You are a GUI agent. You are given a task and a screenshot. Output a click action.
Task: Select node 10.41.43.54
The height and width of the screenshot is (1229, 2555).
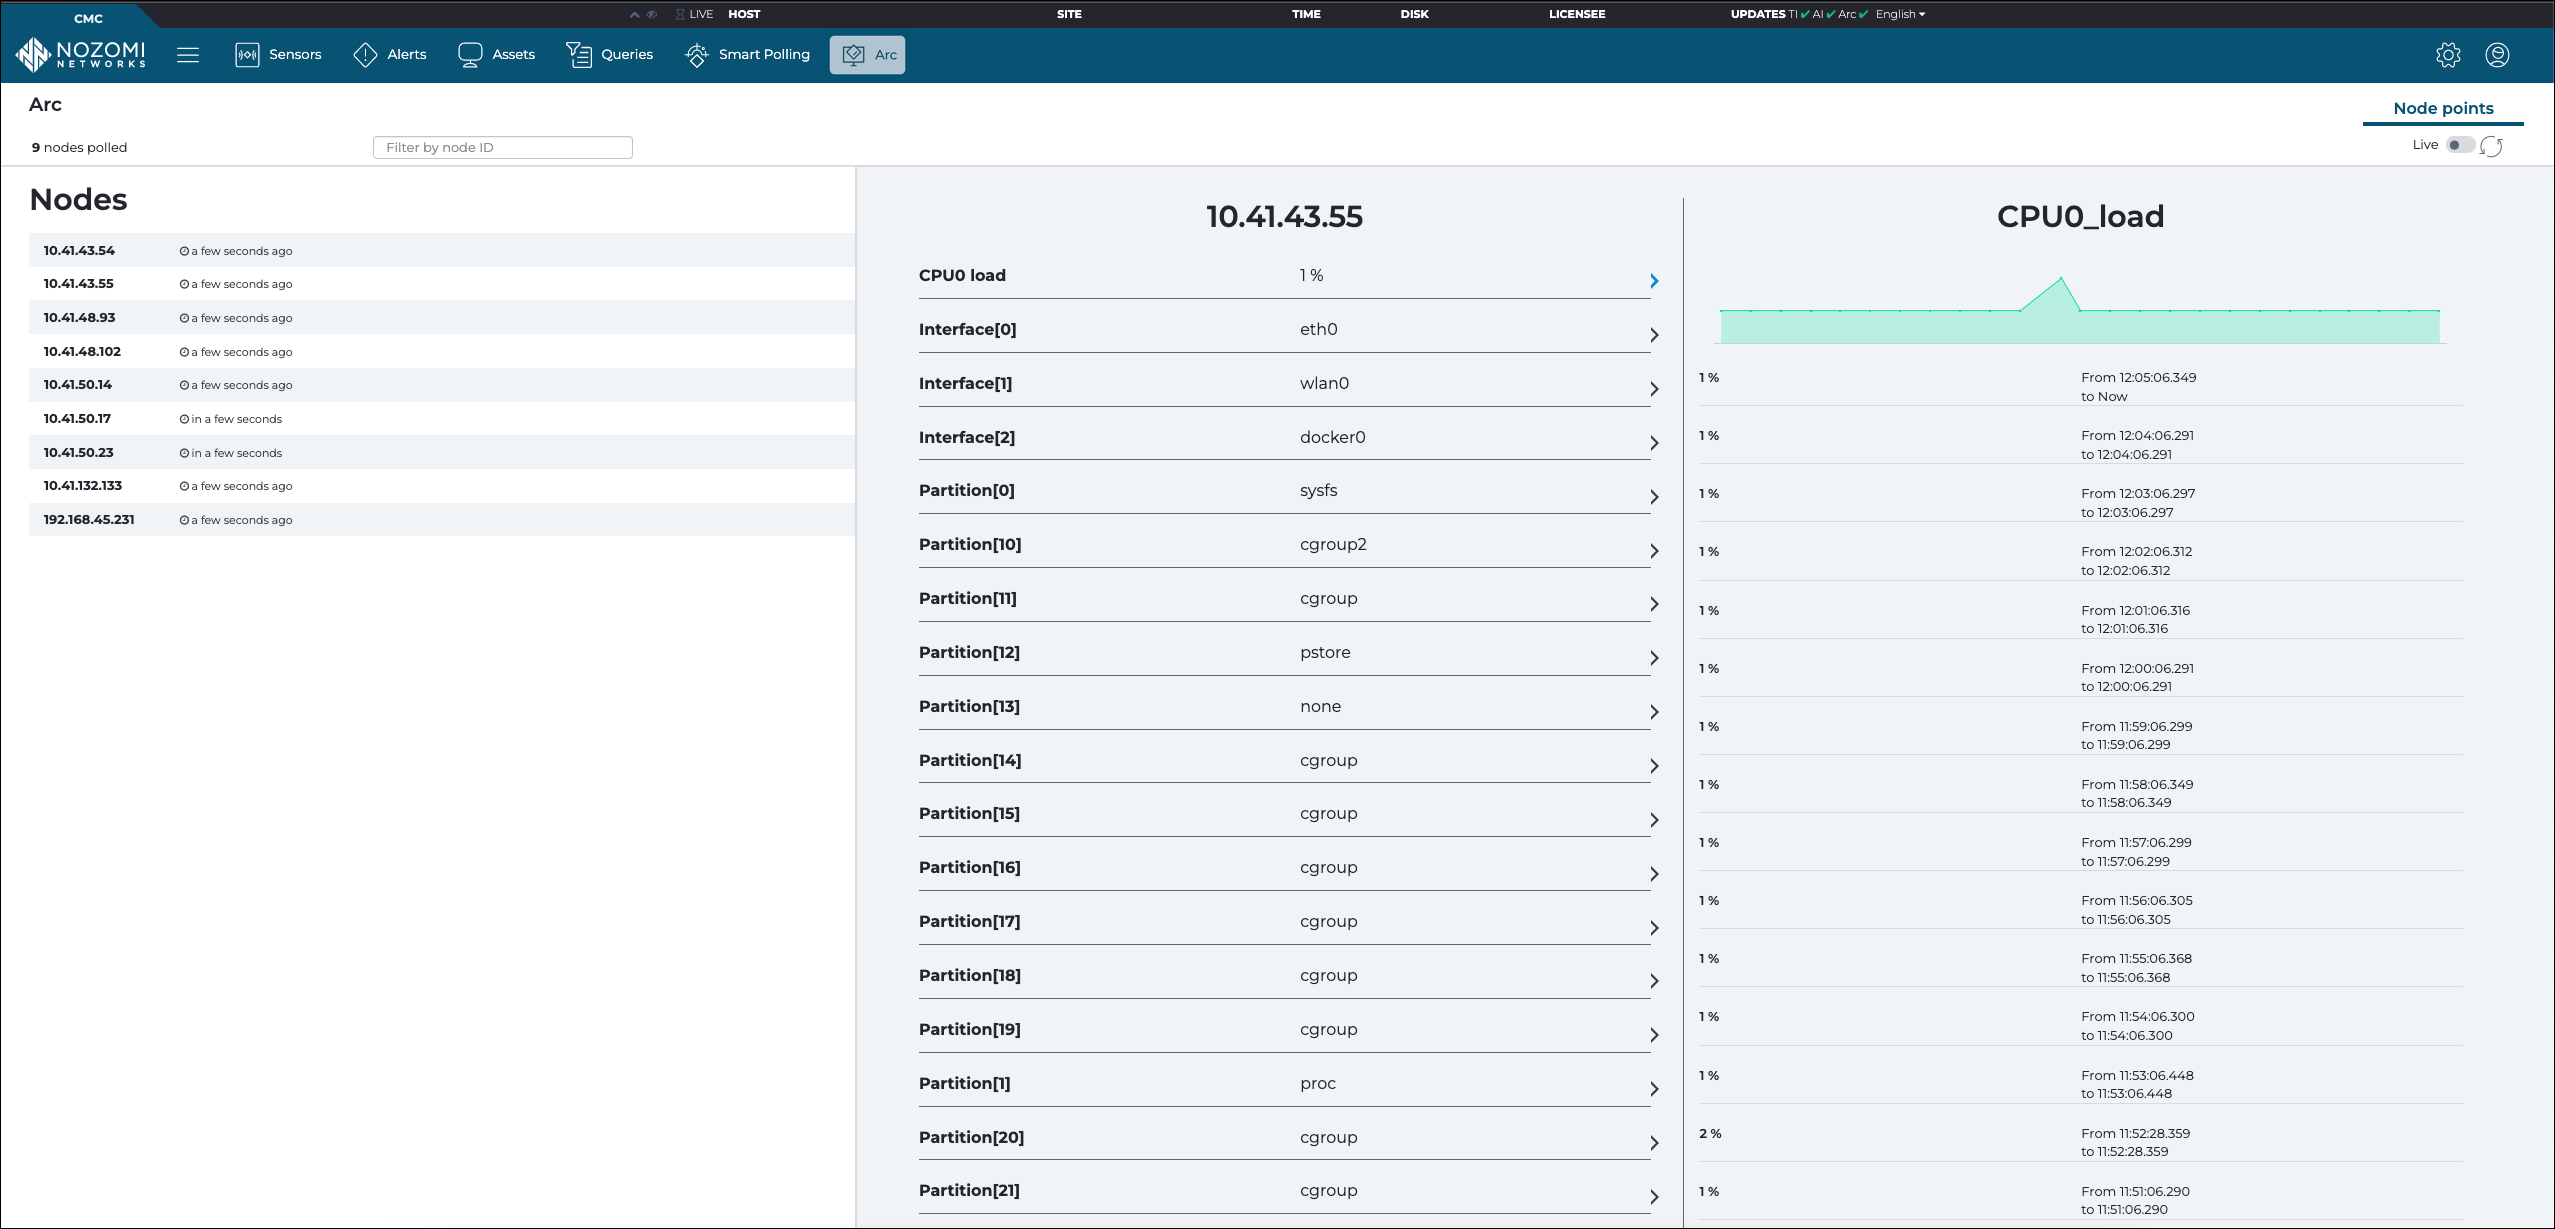coord(442,250)
